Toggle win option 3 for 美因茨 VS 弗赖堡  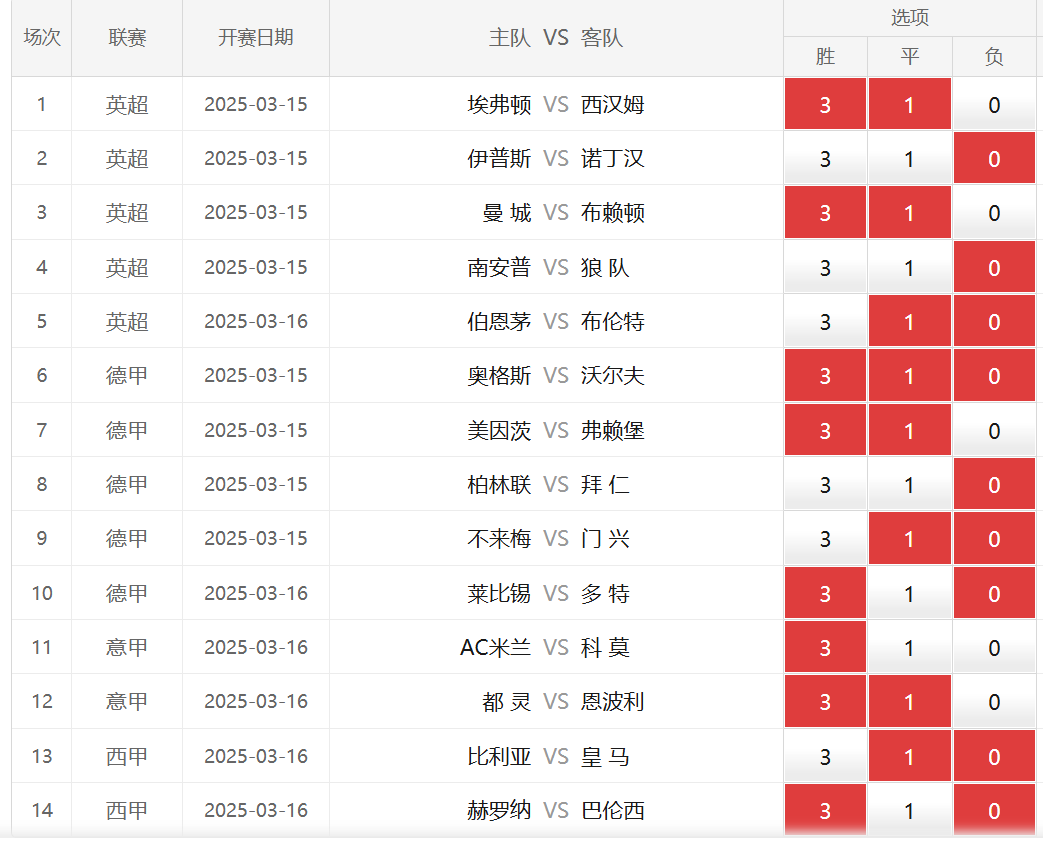(x=825, y=430)
